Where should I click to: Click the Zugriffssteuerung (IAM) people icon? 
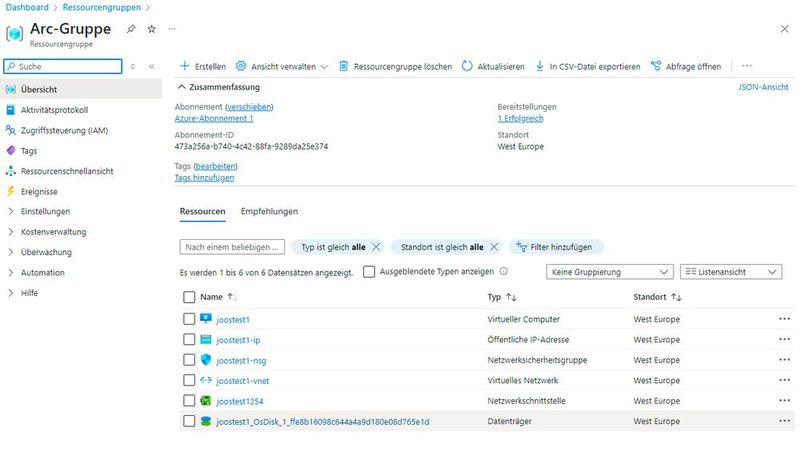click(x=11, y=130)
